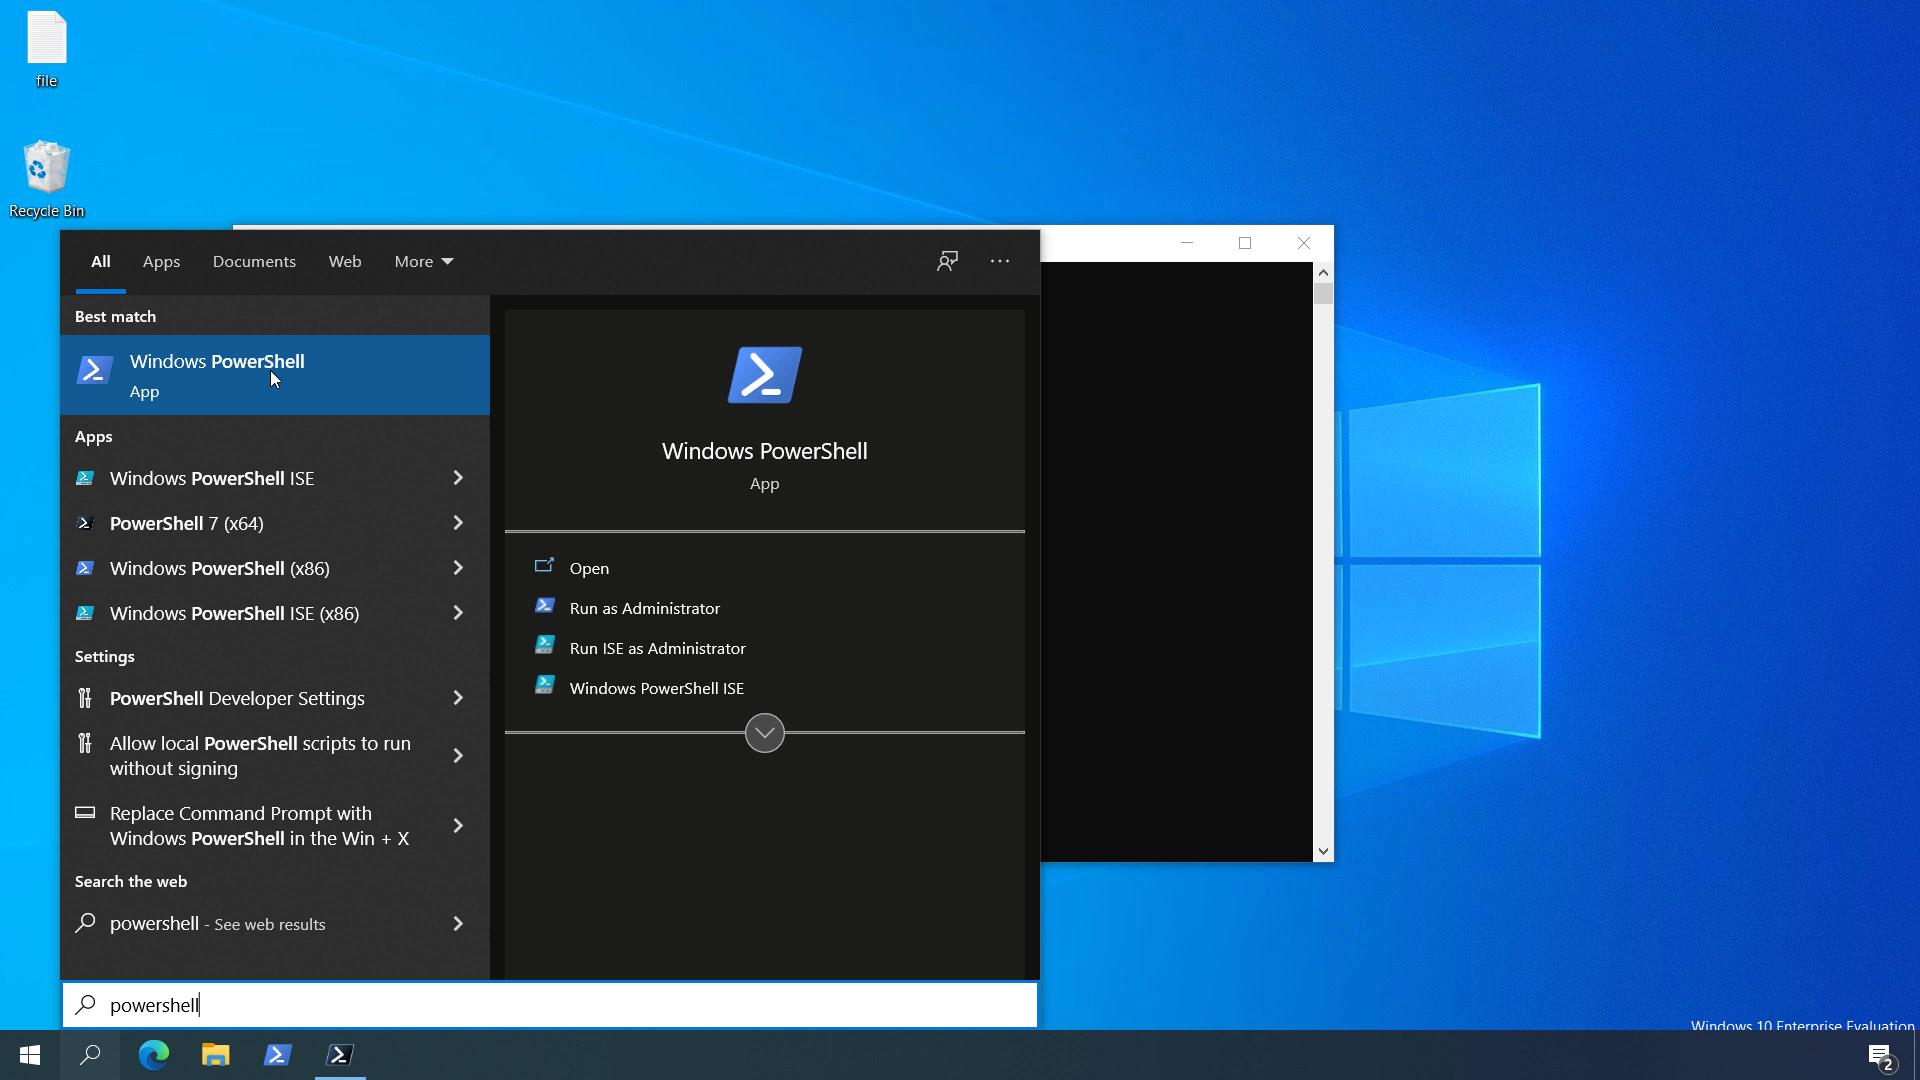This screenshot has width=1920, height=1080.
Task: Expand PowerShell 7 (x64) result arrow
Action: 458,523
